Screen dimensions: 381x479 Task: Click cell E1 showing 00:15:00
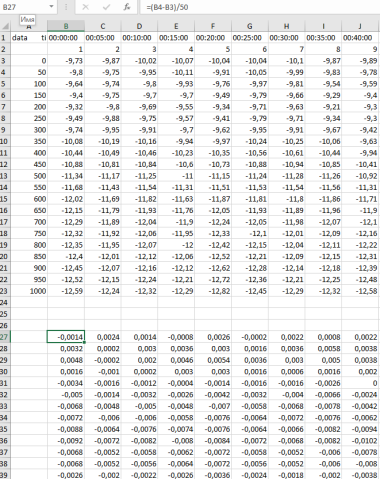pos(176,38)
